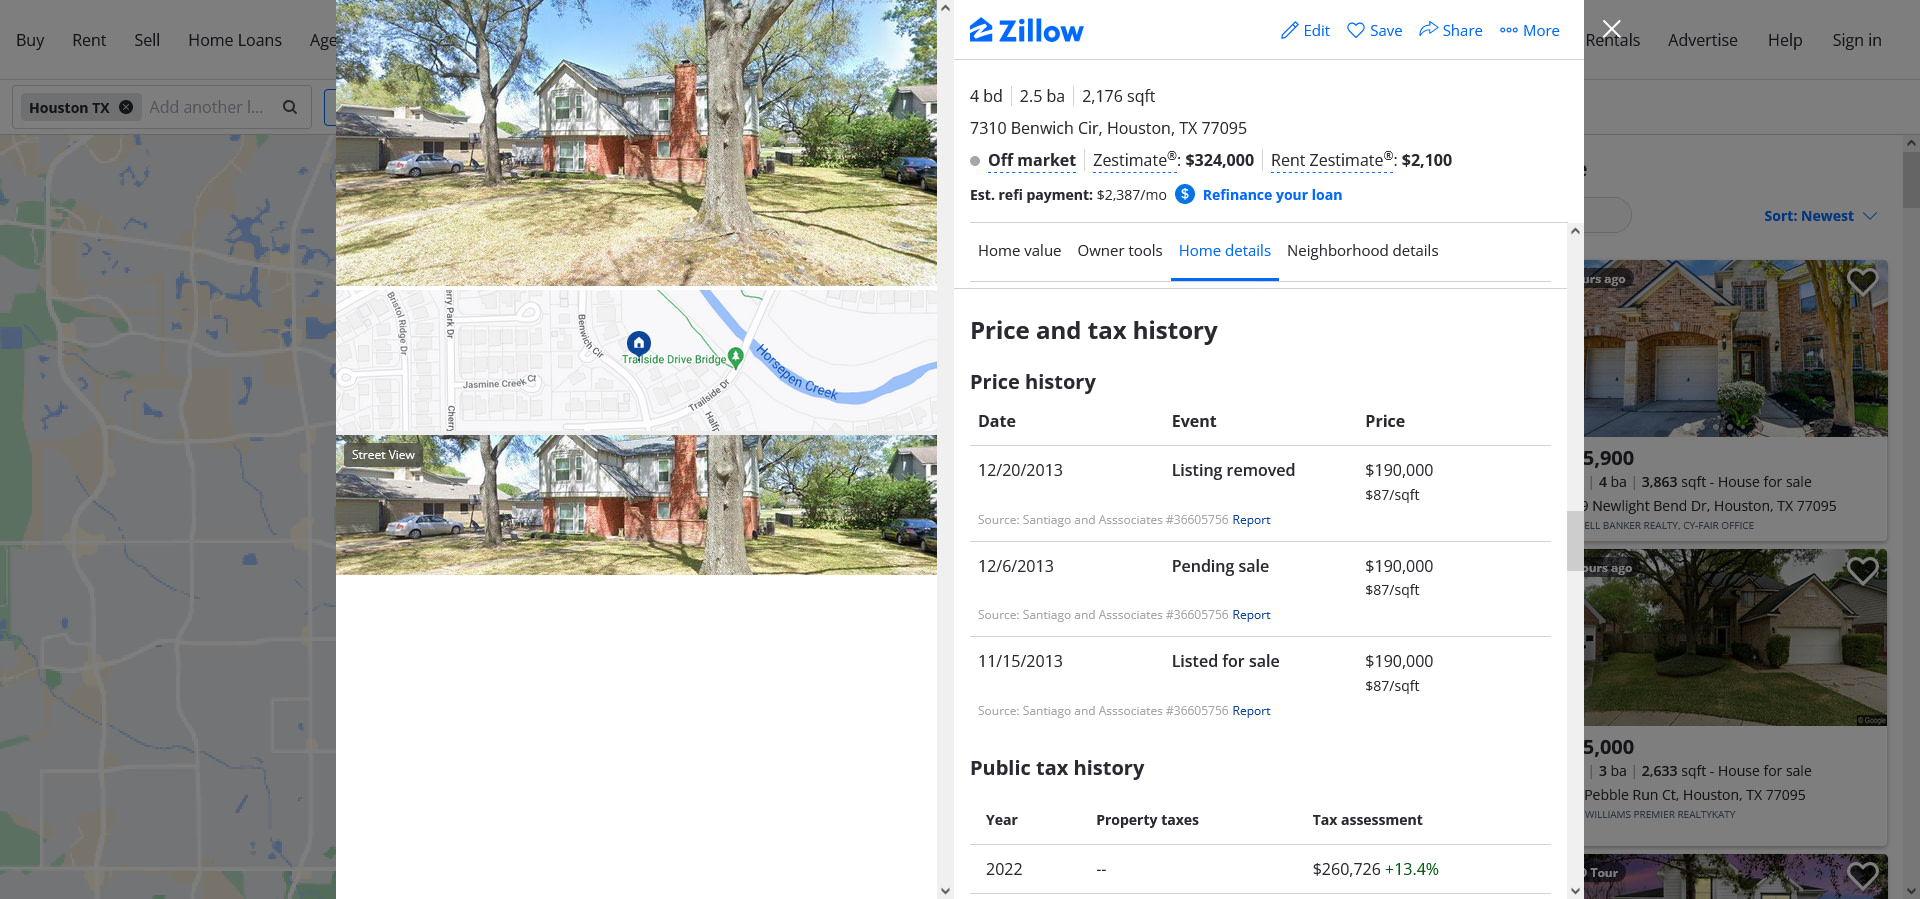Open the Sort: Newest dropdown
1920x899 pixels.
tap(1820, 216)
